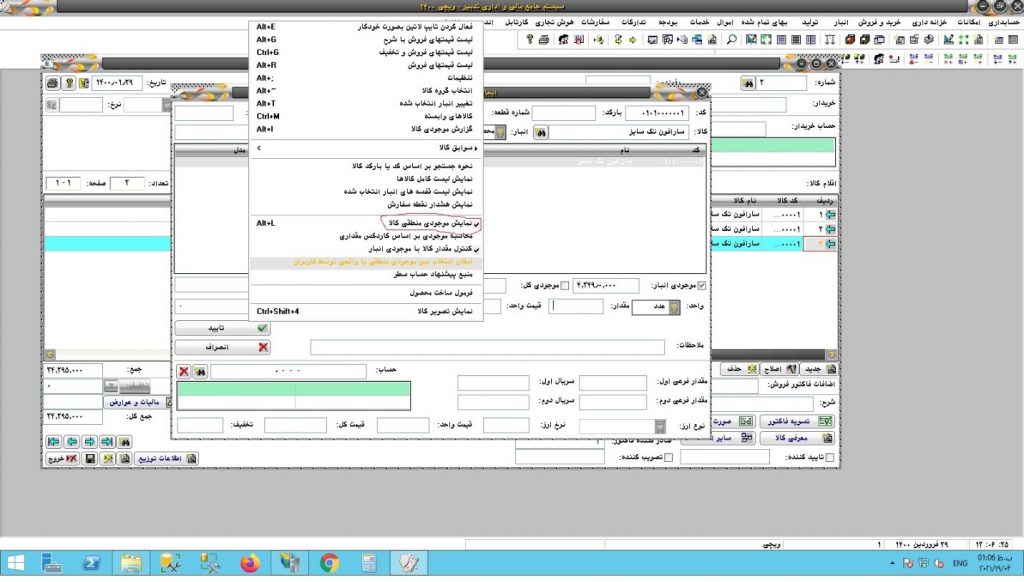Click the yellow question mark icon near date

click(69, 83)
